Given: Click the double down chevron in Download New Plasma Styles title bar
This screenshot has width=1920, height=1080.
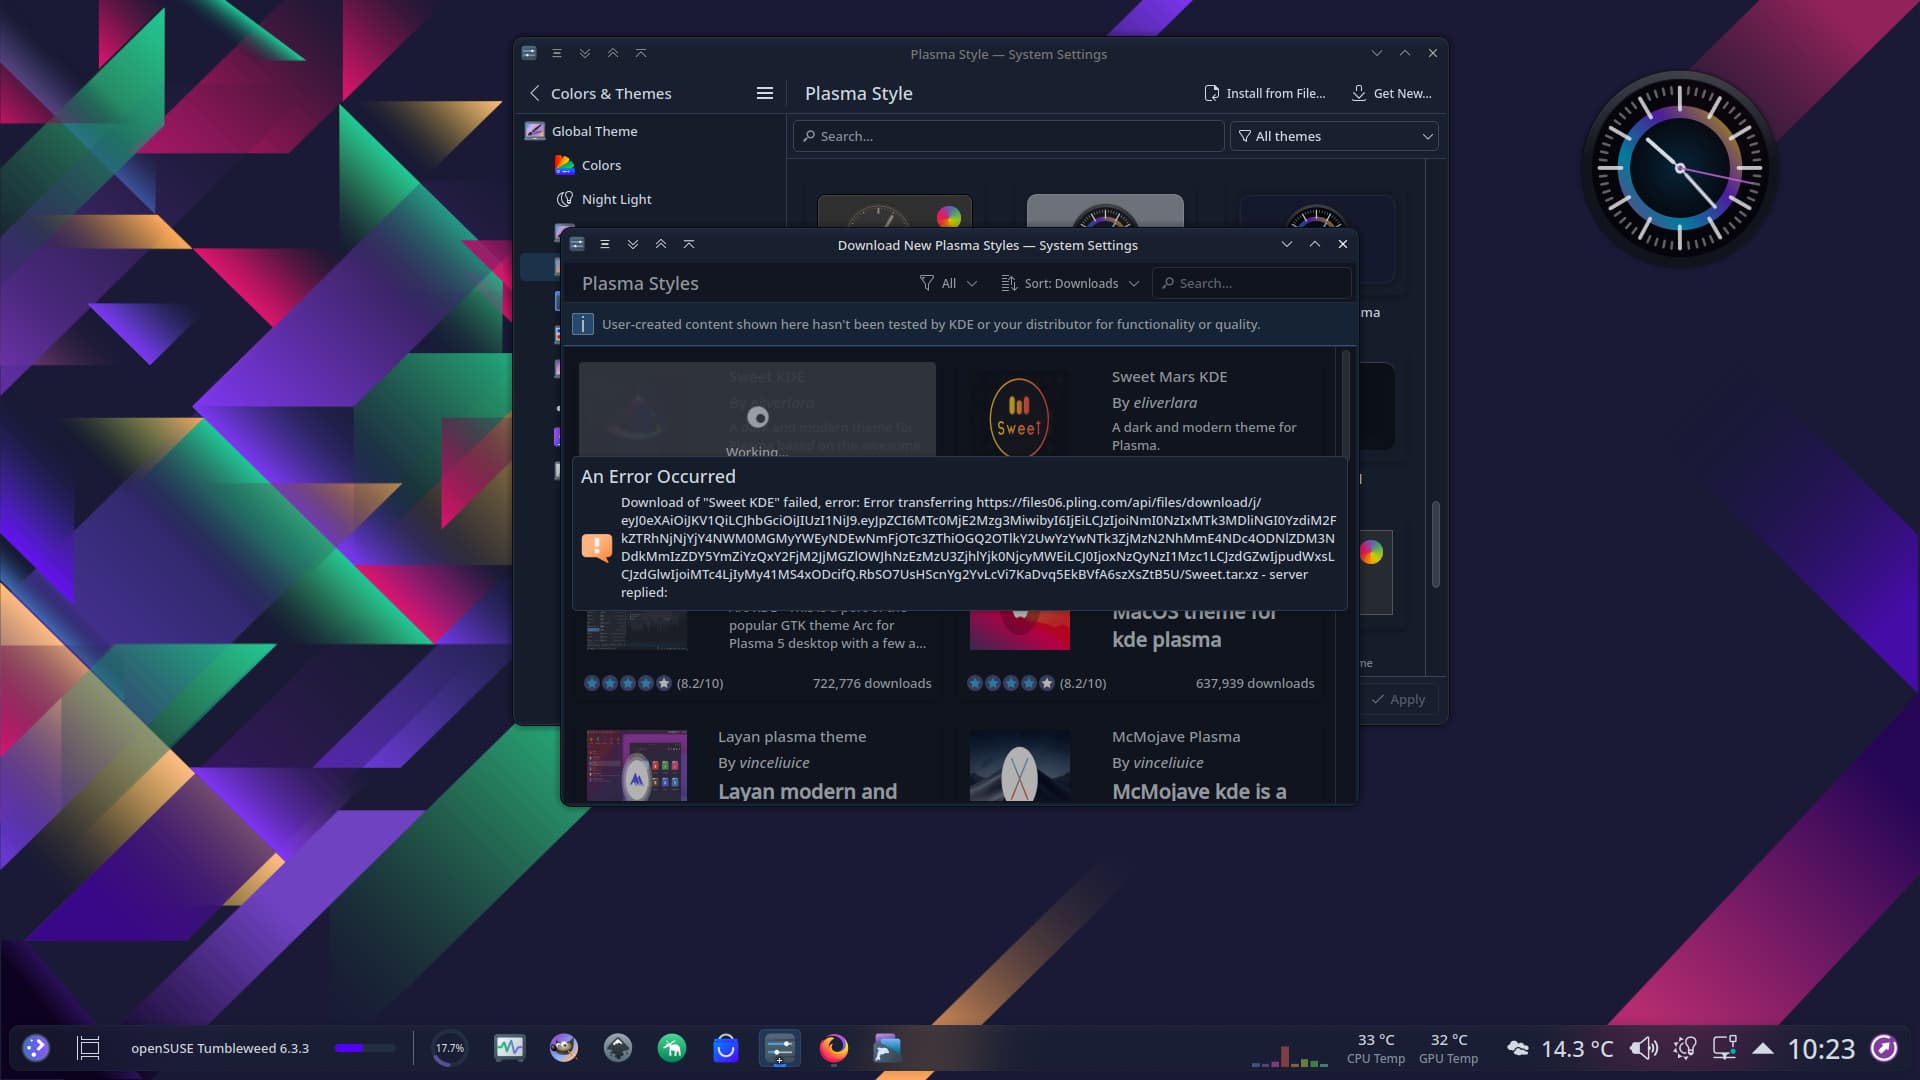Looking at the screenshot, I should (x=633, y=244).
